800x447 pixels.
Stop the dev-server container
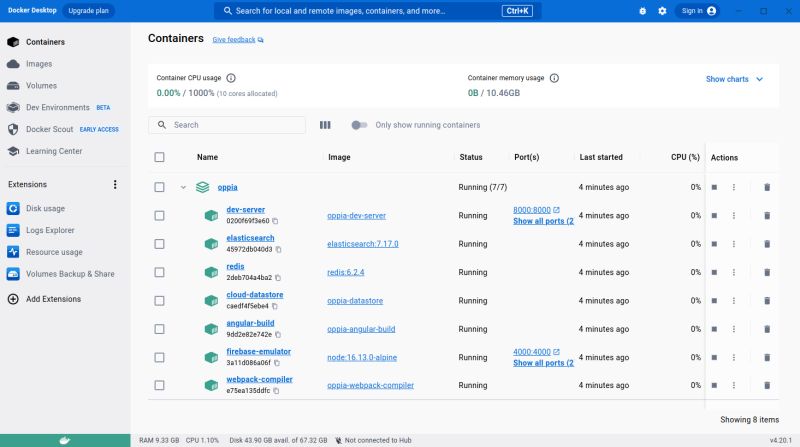coord(714,216)
